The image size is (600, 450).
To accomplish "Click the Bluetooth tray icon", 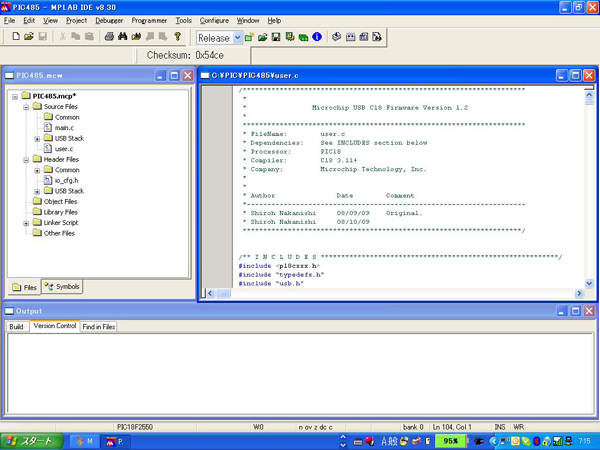I will [537, 442].
